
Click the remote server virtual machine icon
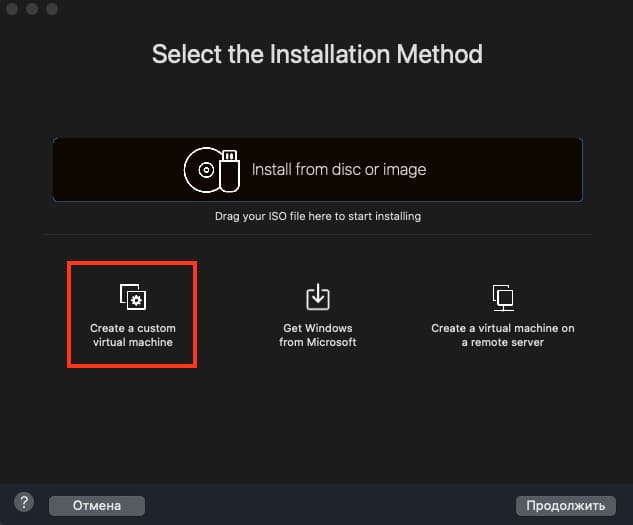503,297
